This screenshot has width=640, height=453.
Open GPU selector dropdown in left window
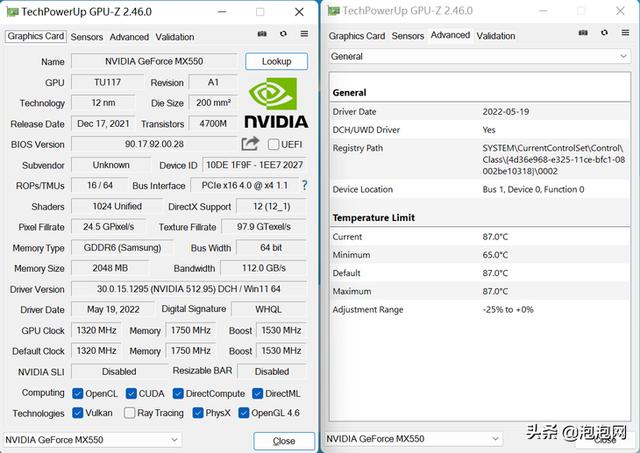[x=92, y=439]
